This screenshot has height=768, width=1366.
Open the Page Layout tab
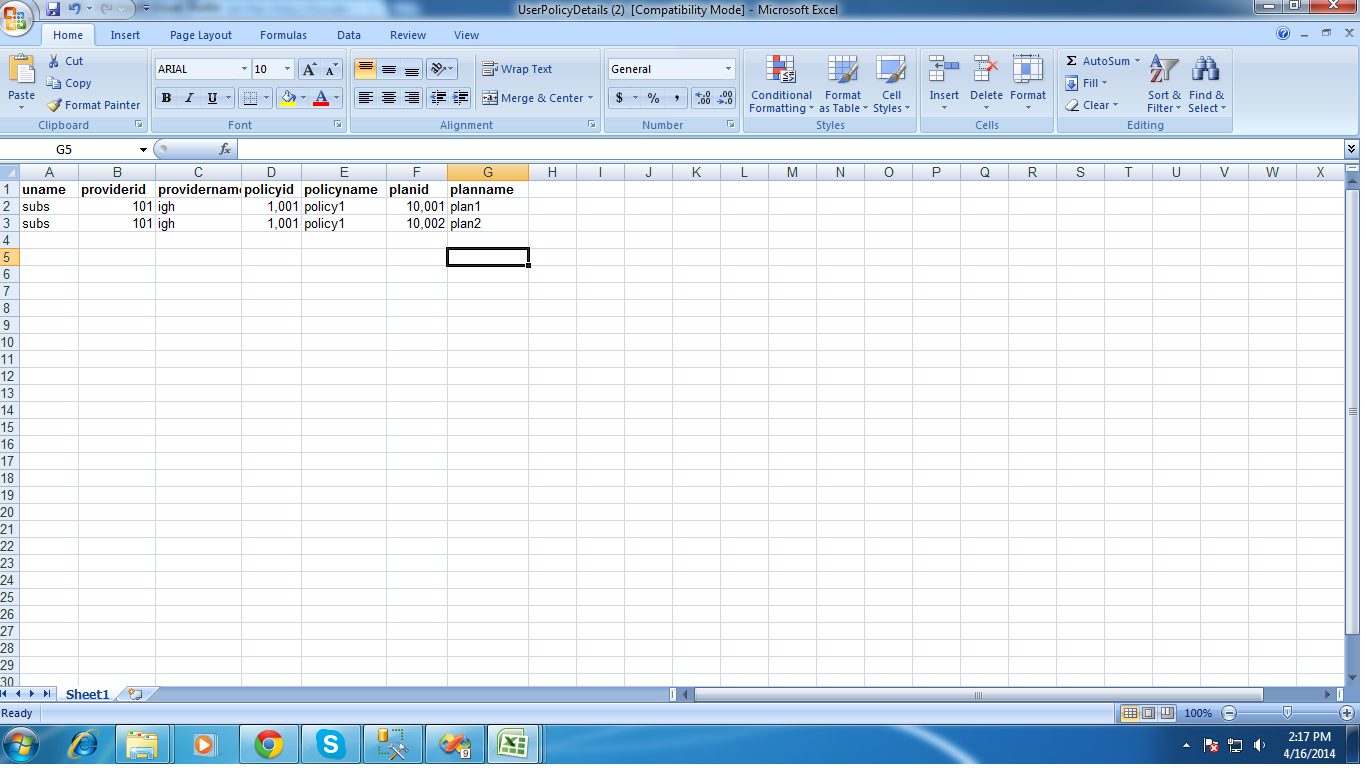coord(201,35)
